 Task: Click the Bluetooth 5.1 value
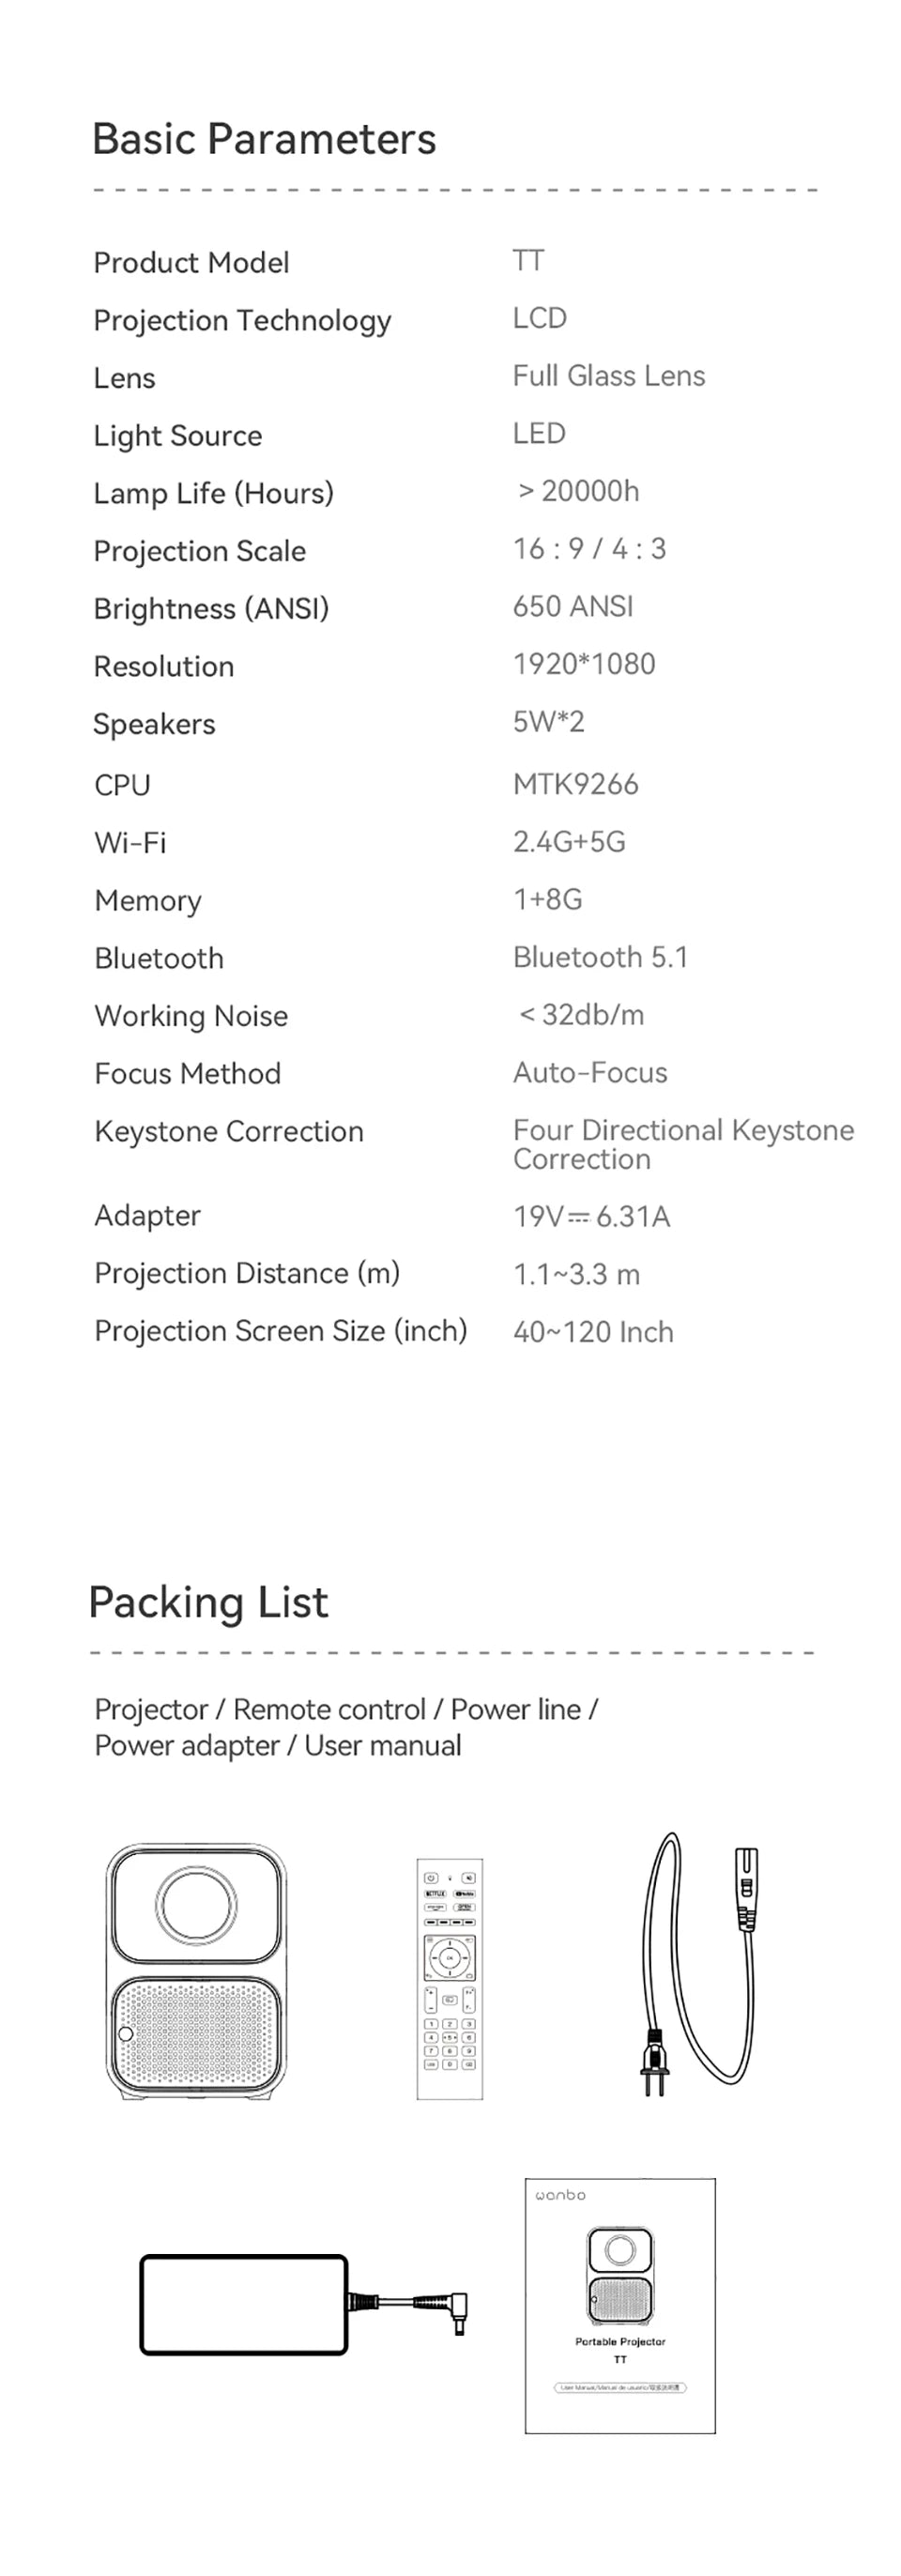(x=600, y=957)
